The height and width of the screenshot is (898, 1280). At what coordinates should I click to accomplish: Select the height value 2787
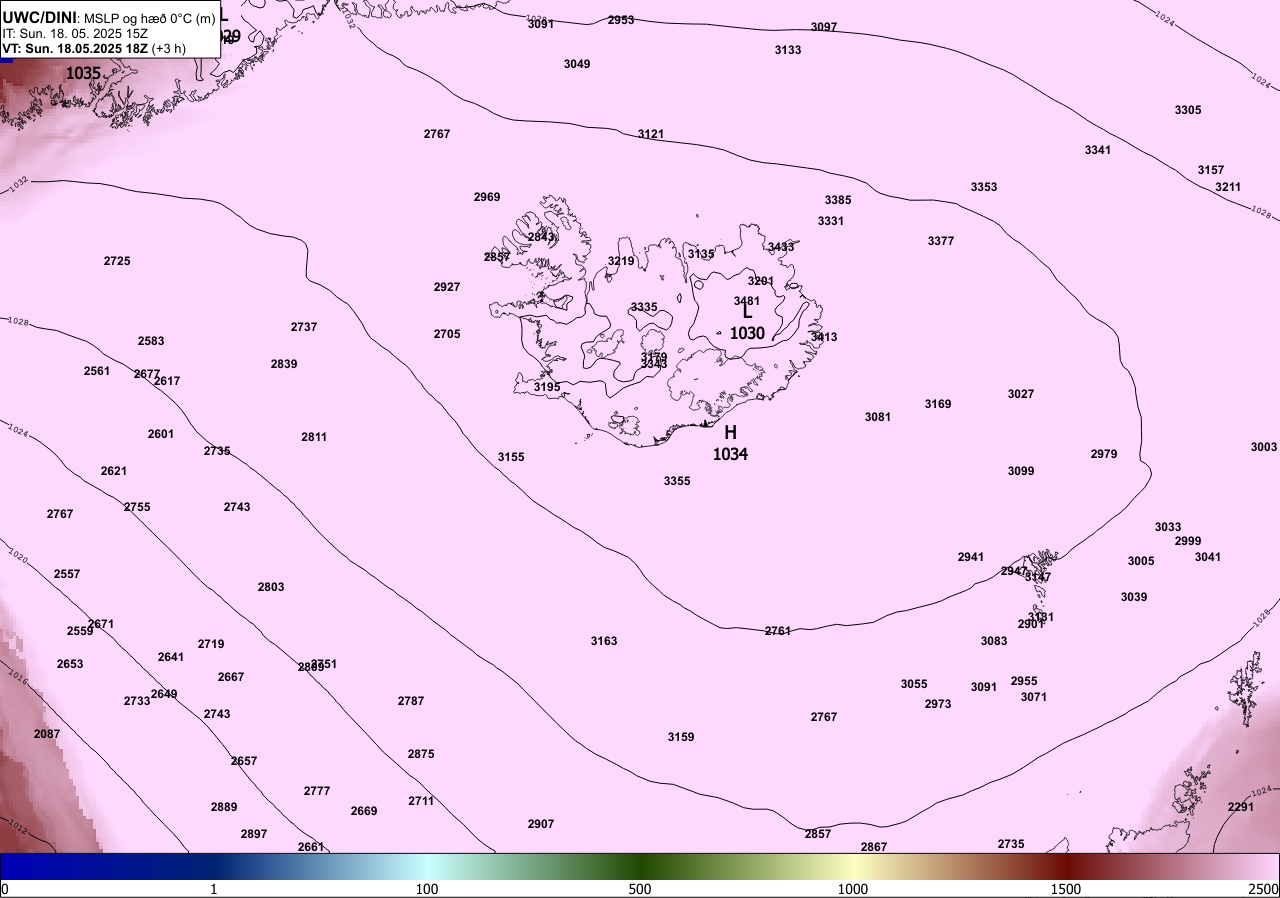click(x=411, y=701)
